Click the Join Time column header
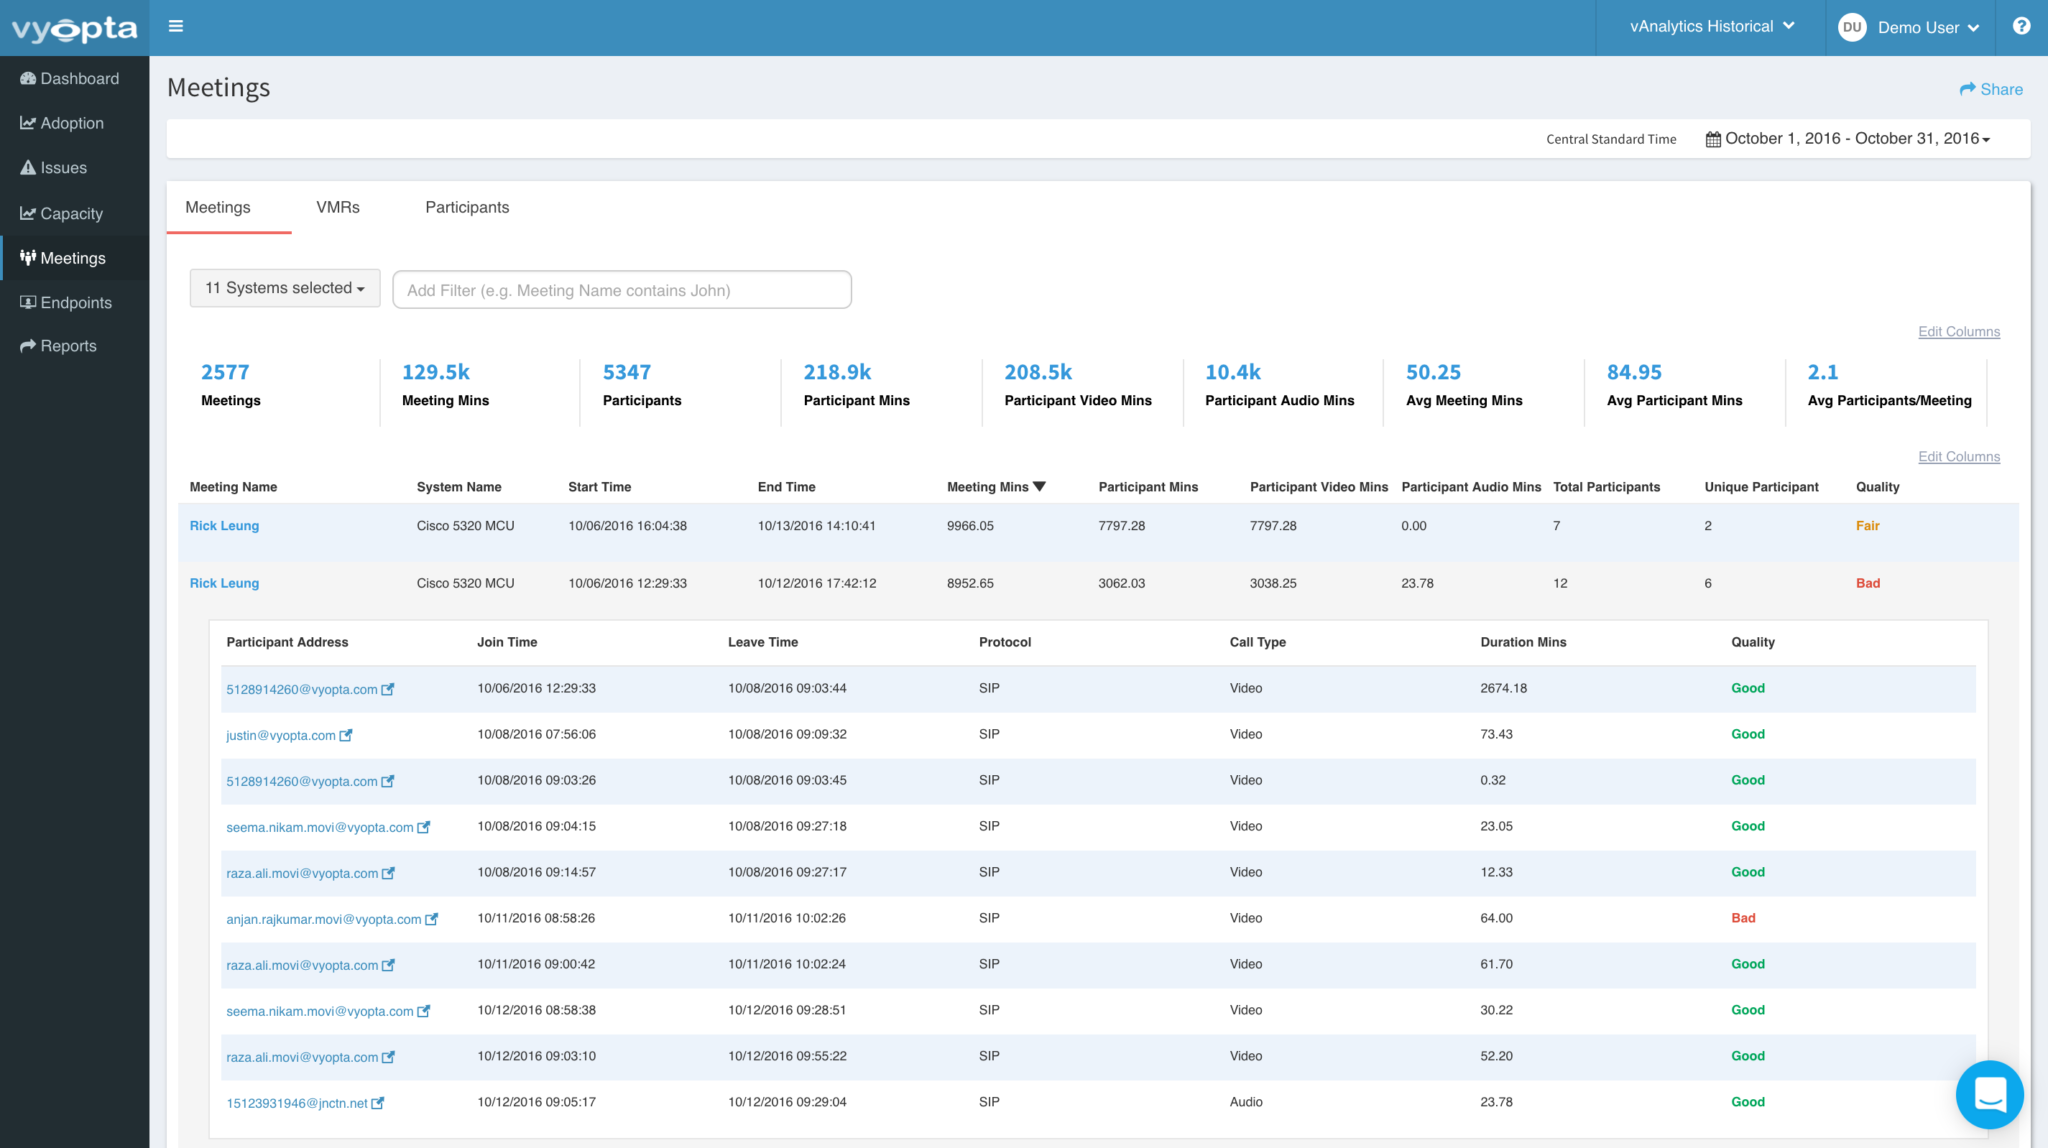The image size is (2048, 1148). (x=507, y=642)
